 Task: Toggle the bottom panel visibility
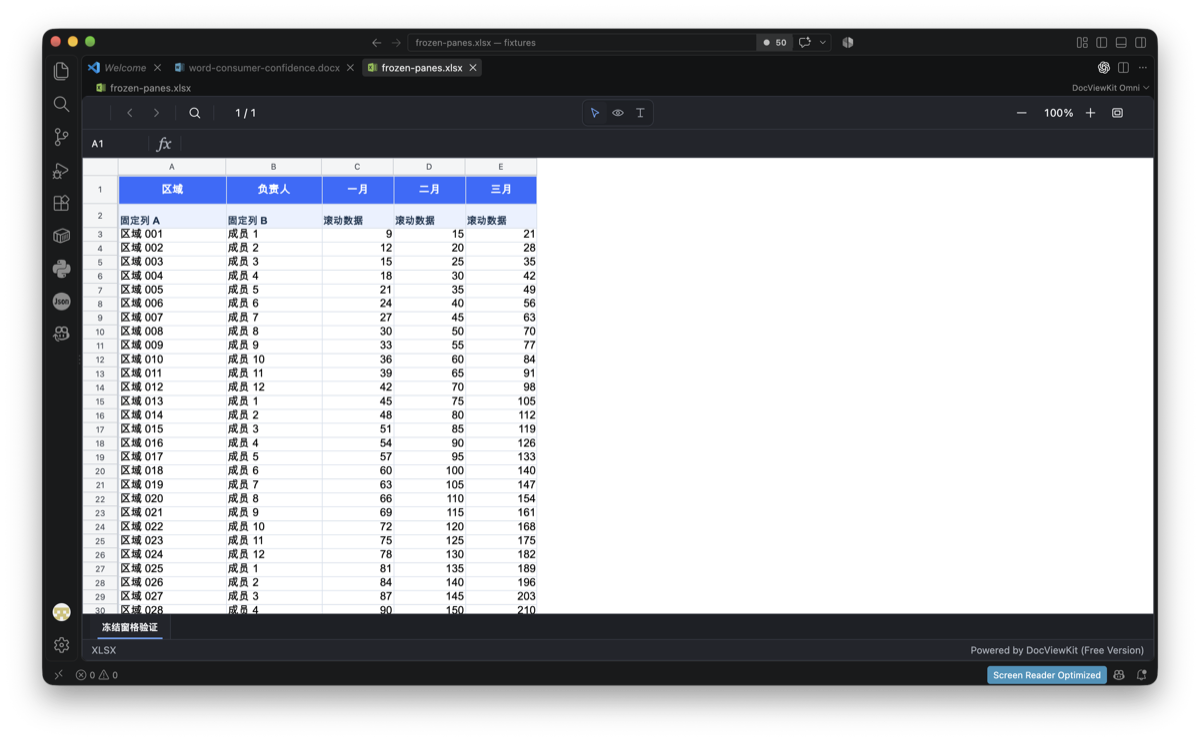(1121, 43)
